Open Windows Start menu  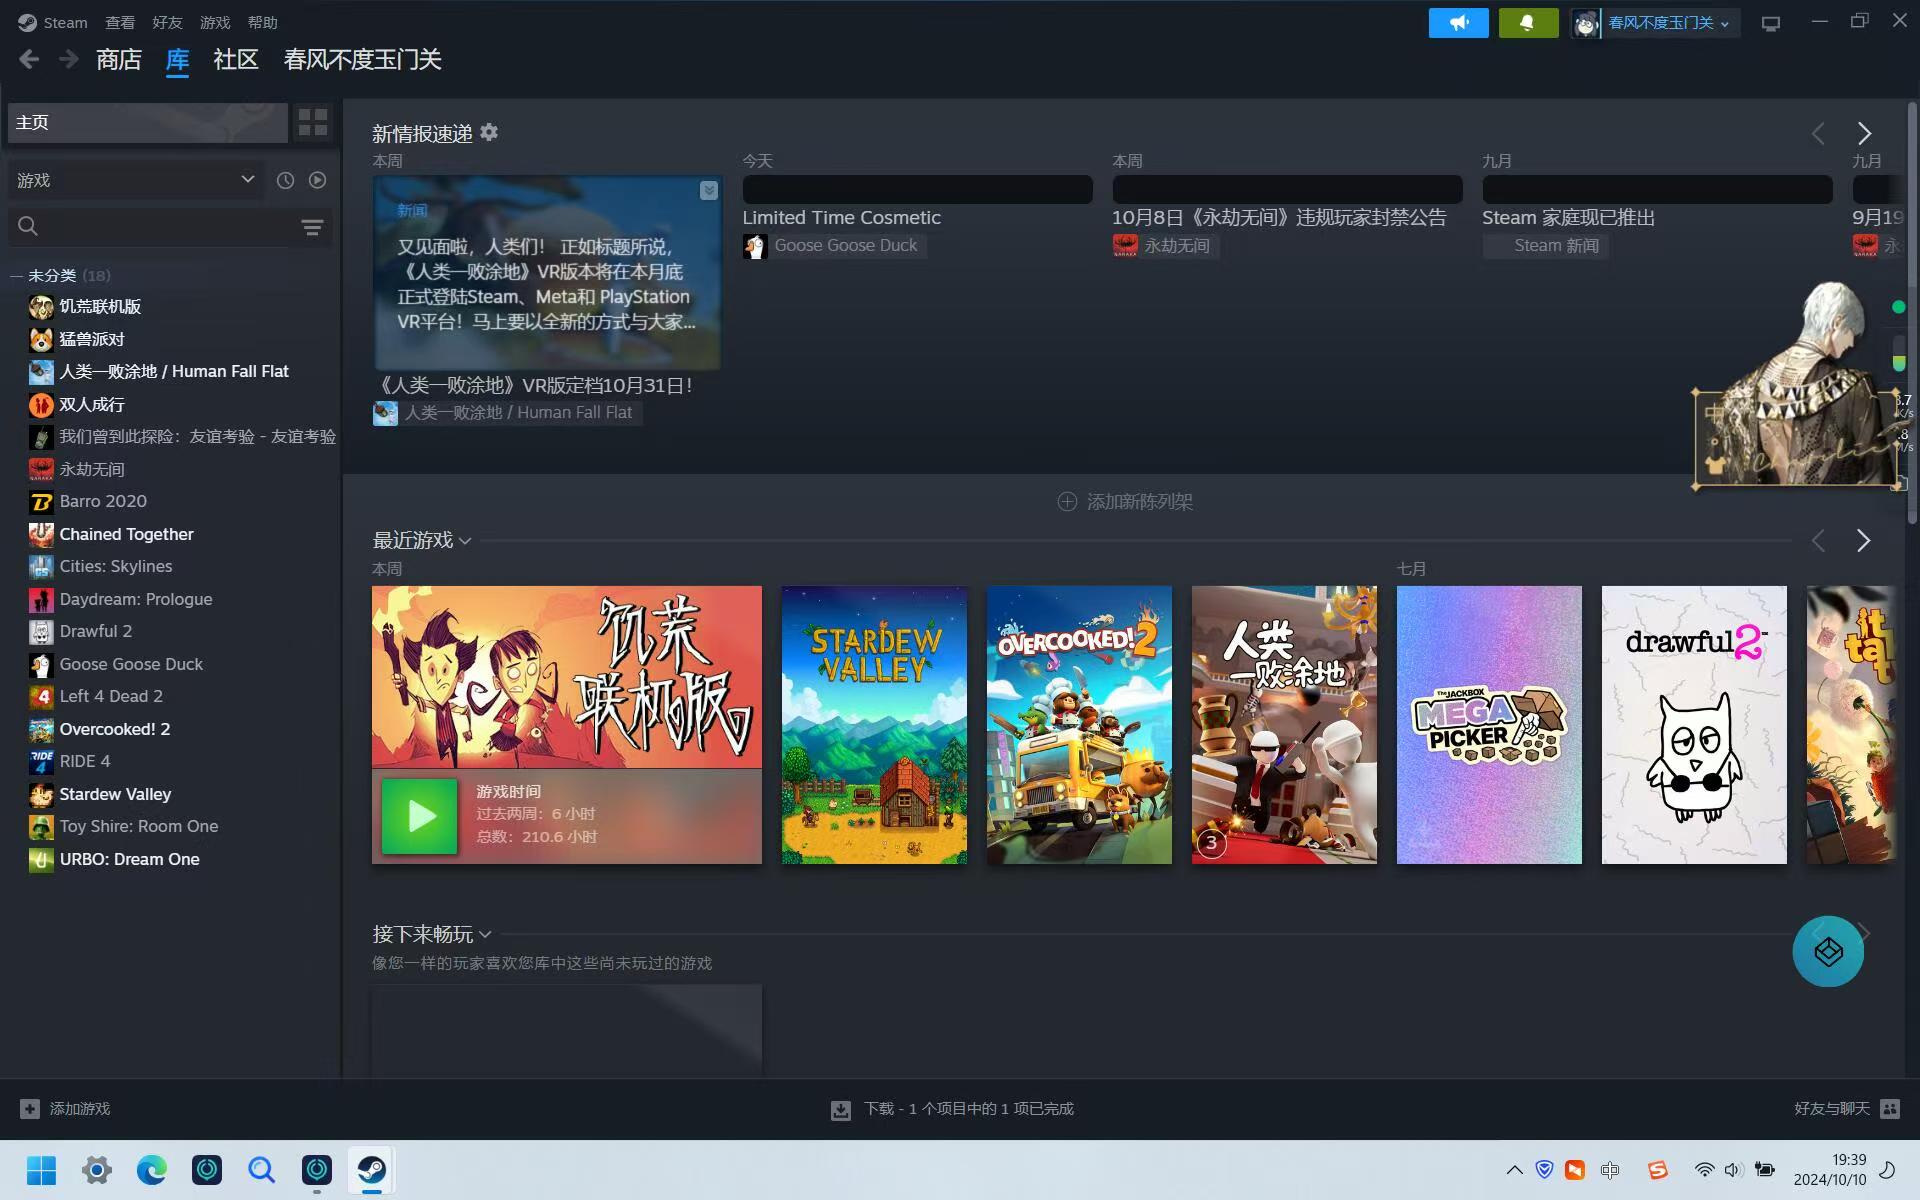41,1170
